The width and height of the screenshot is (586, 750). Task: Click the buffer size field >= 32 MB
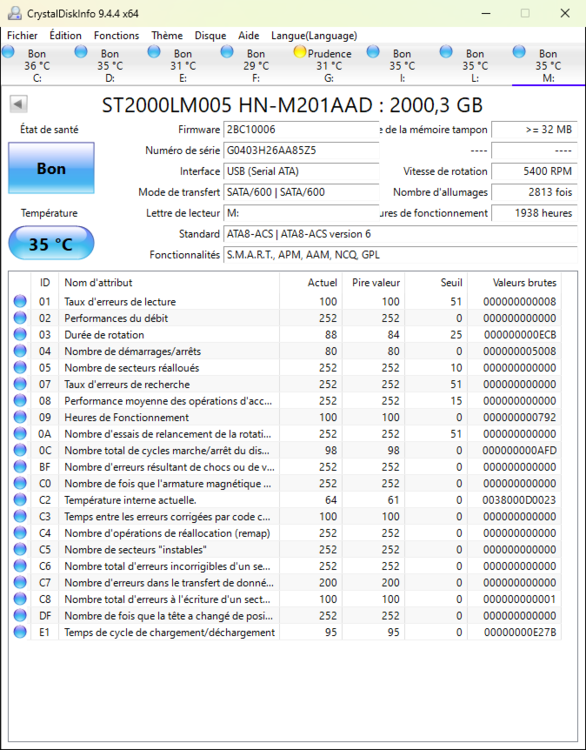[534, 129]
